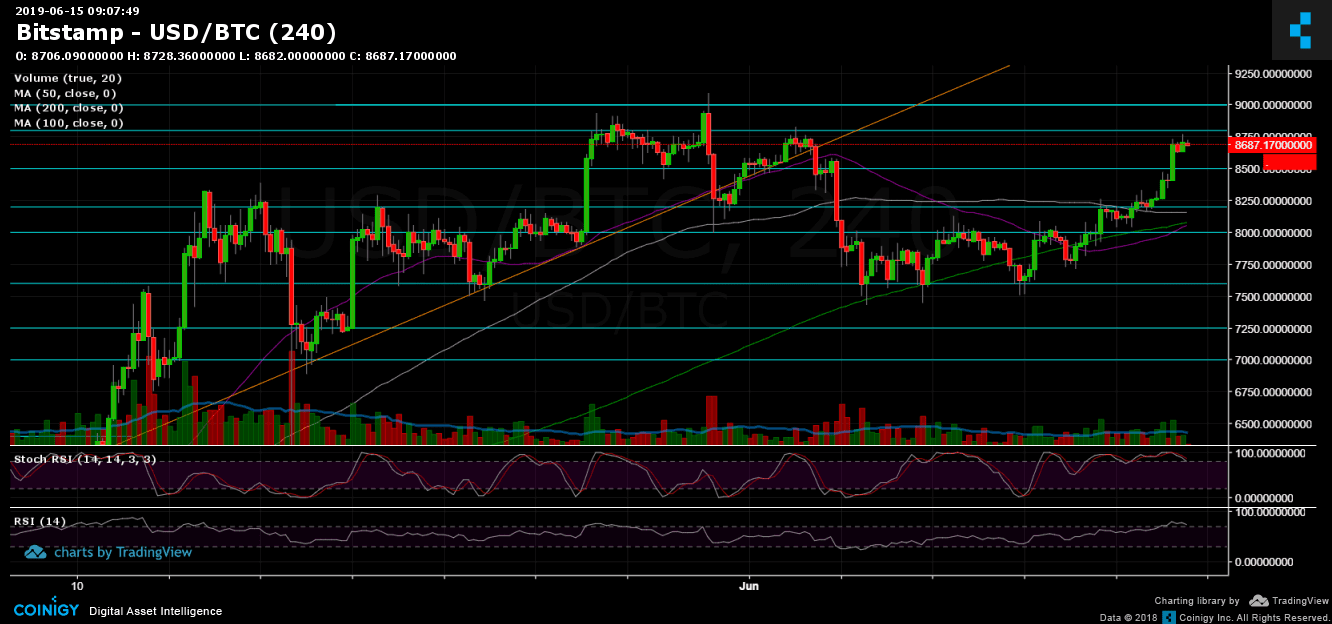Screen dimensions: 1332x624
Task: Click the red current price label 8687.17
Action: click(1272, 146)
